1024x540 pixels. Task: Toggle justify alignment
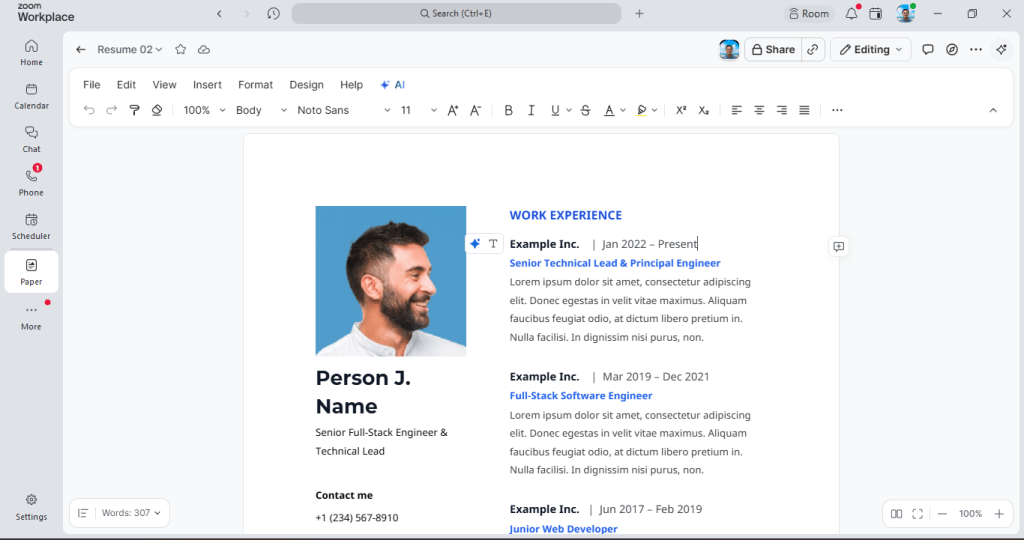(804, 110)
